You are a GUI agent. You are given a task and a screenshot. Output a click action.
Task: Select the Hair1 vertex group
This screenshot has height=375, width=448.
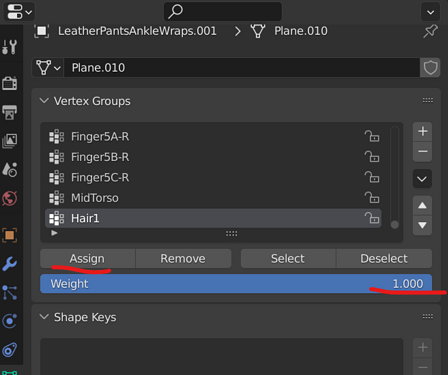pos(213,218)
